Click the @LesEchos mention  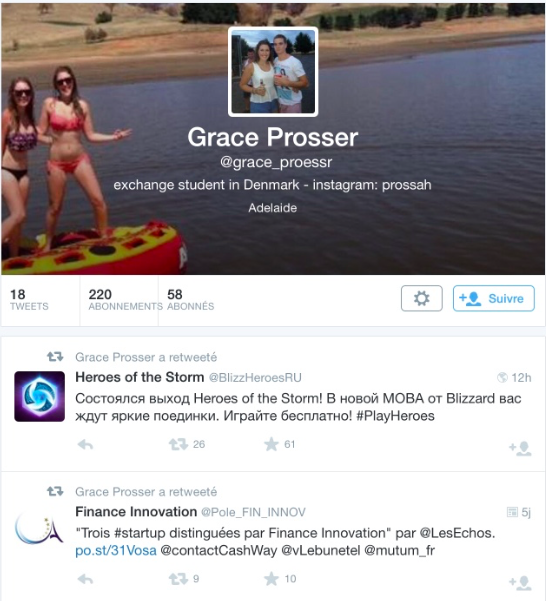point(457,533)
